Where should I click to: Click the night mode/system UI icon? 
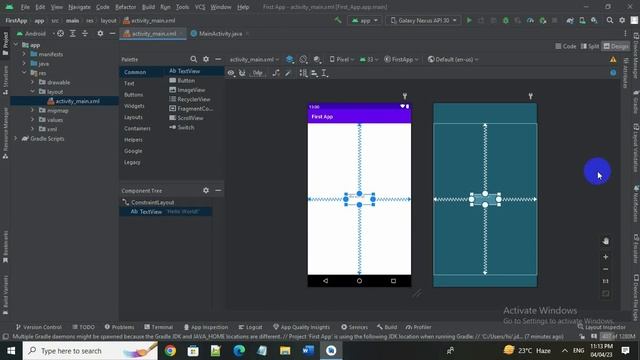click(x=317, y=59)
